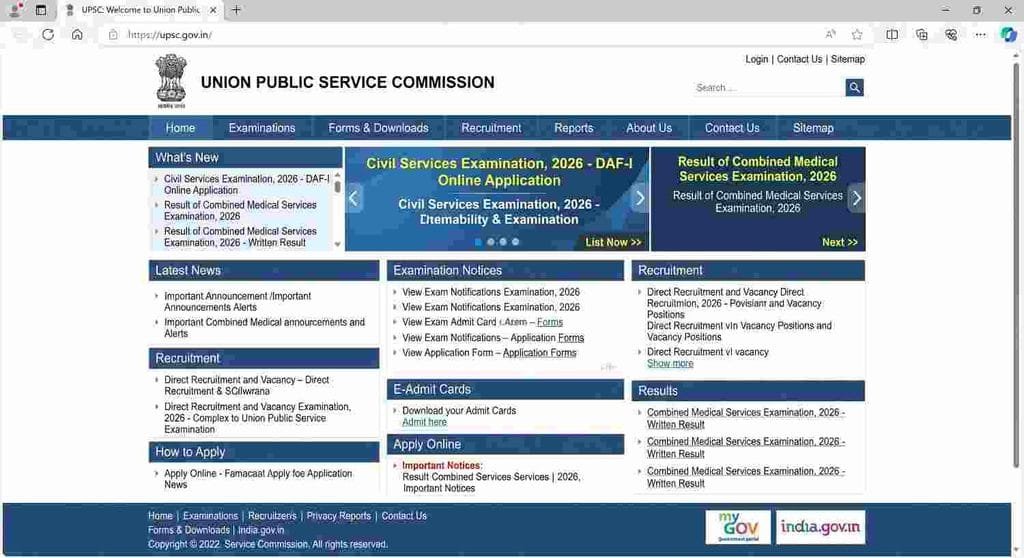Open View Application Form – Application Forms
The width and height of the screenshot is (1024, 558).
(489, 353)
